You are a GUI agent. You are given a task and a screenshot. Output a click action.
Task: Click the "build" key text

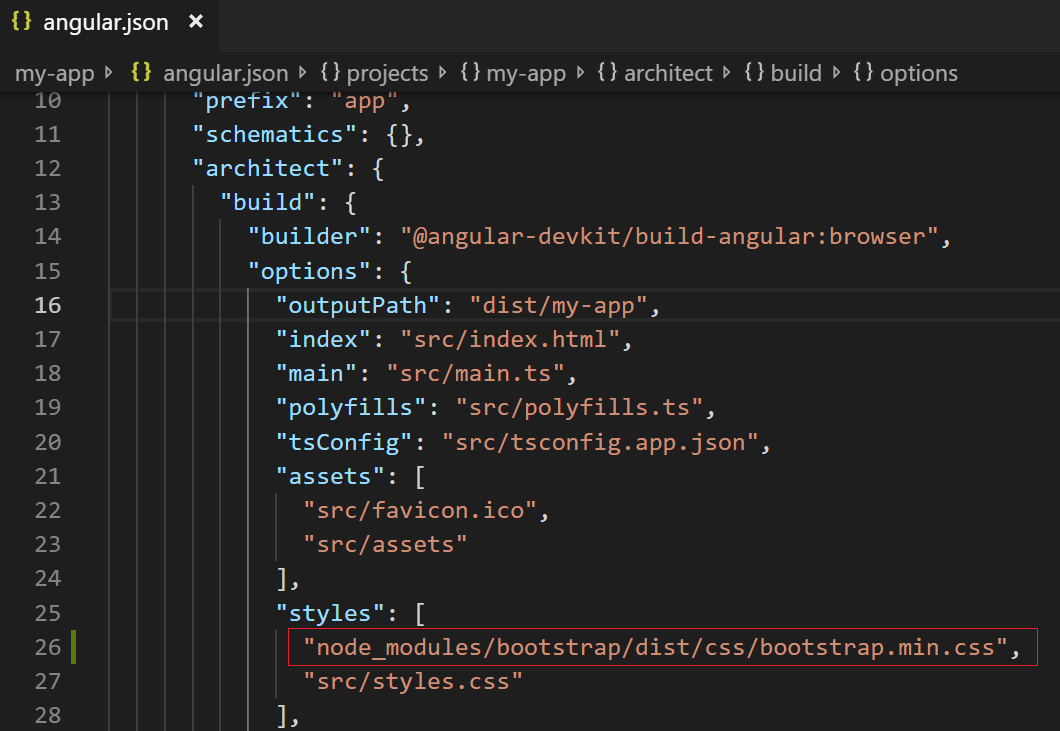tap(268, 202)
